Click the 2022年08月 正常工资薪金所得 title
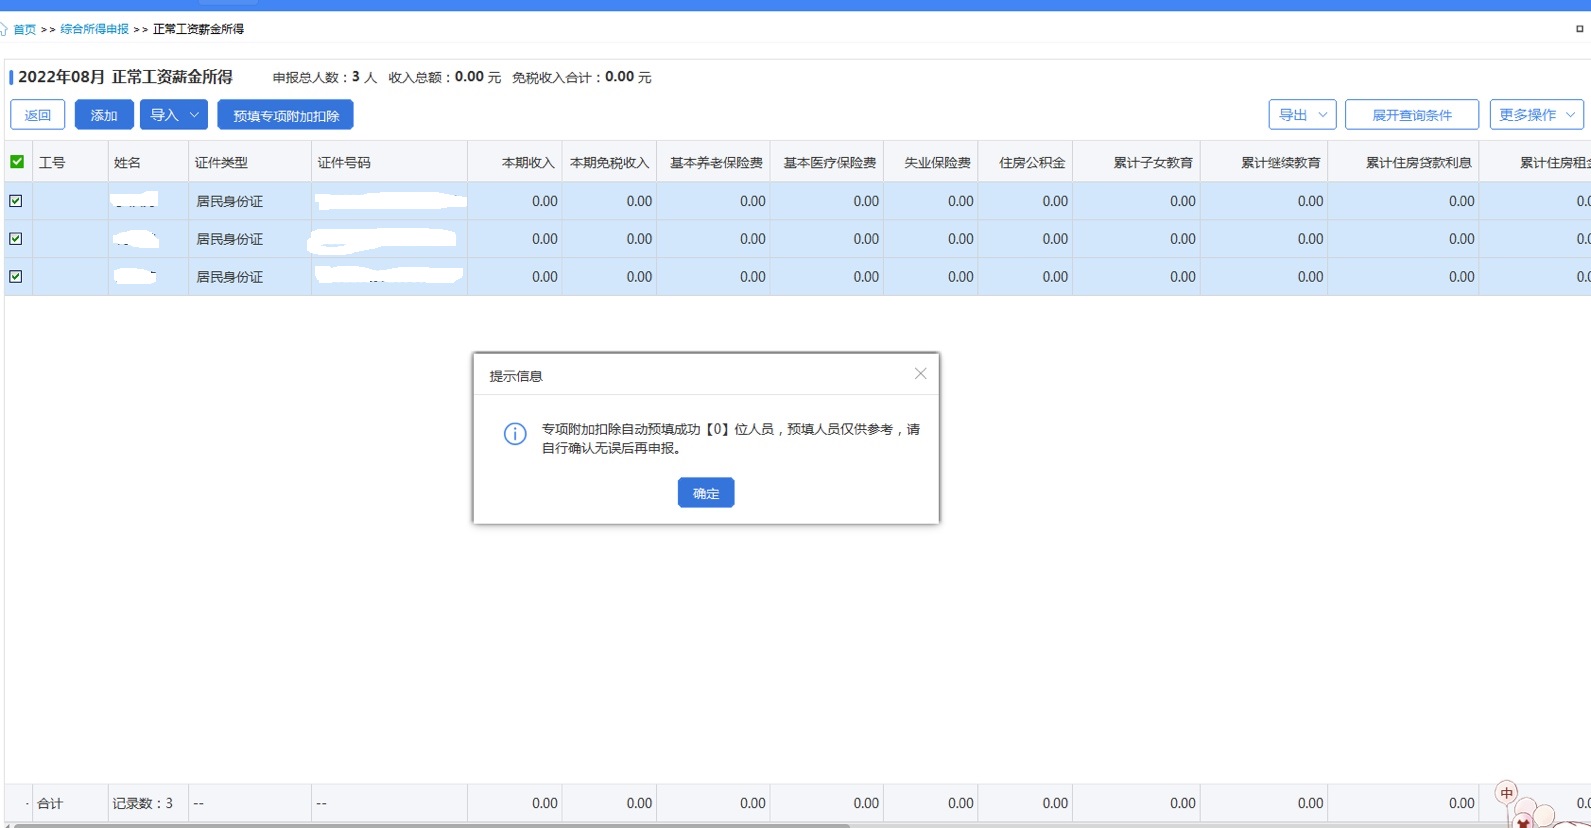1591x828 pixels. click(x=125, y=77)
